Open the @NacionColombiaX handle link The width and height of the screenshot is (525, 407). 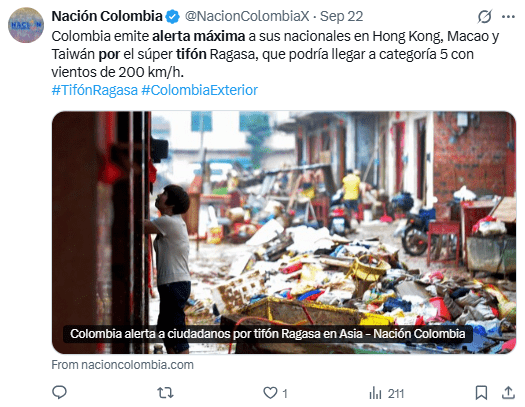247,16
